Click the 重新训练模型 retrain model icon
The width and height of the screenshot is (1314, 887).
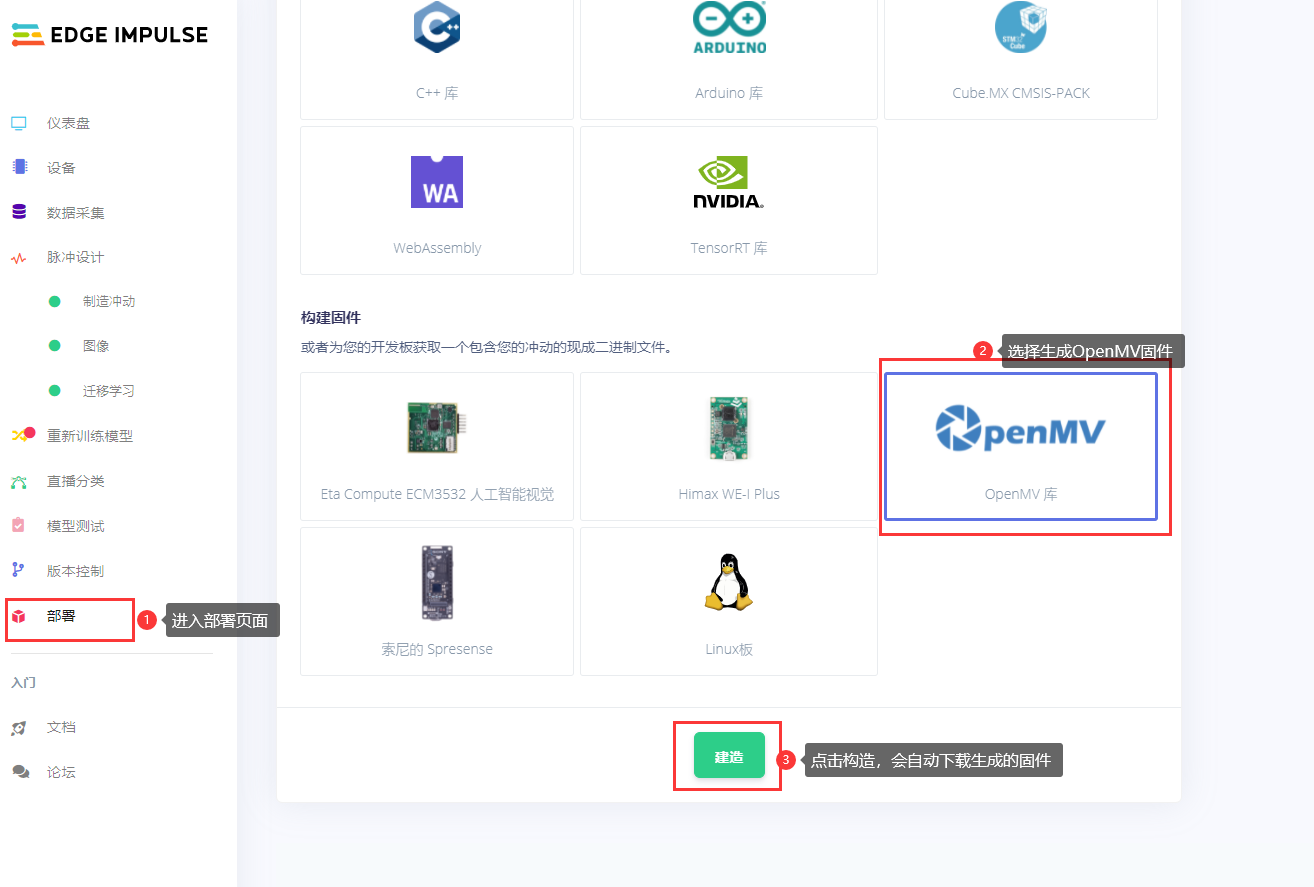[21, 435]
